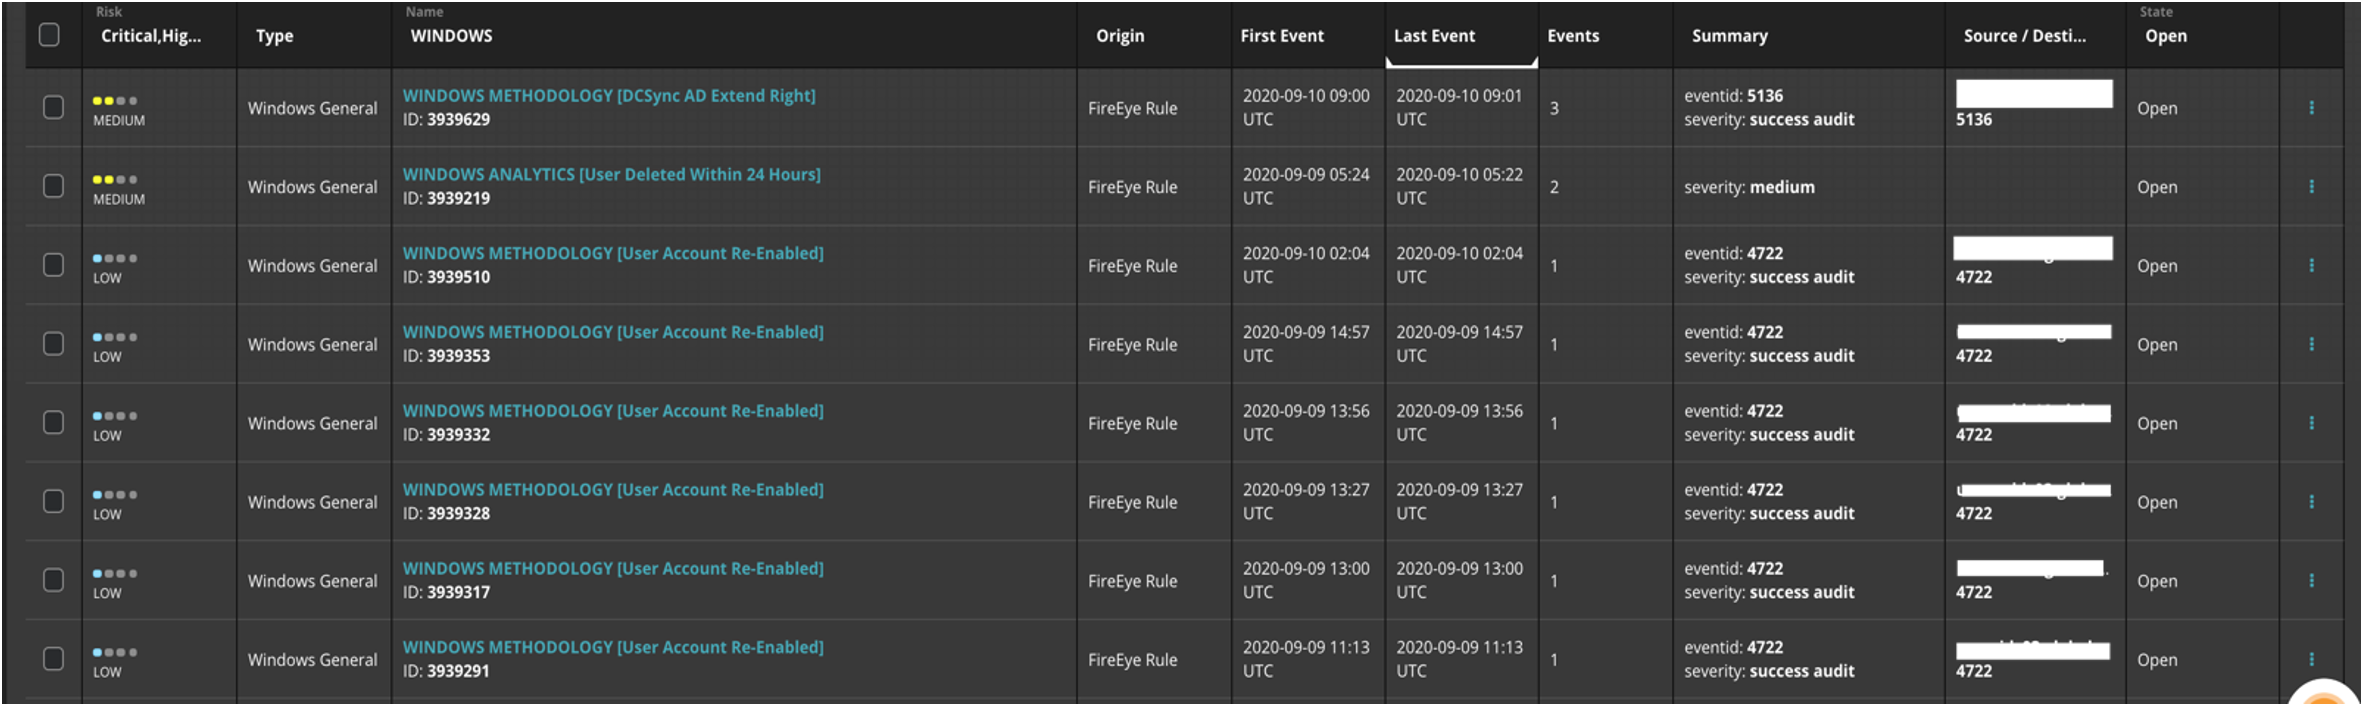Sort by the Last Event column header

point(1434,36)
